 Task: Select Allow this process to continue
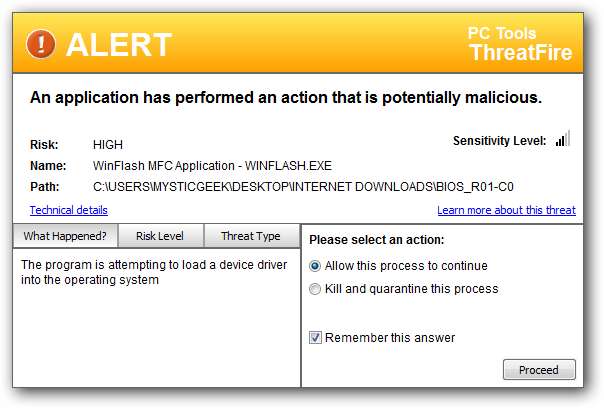(316, 266)
